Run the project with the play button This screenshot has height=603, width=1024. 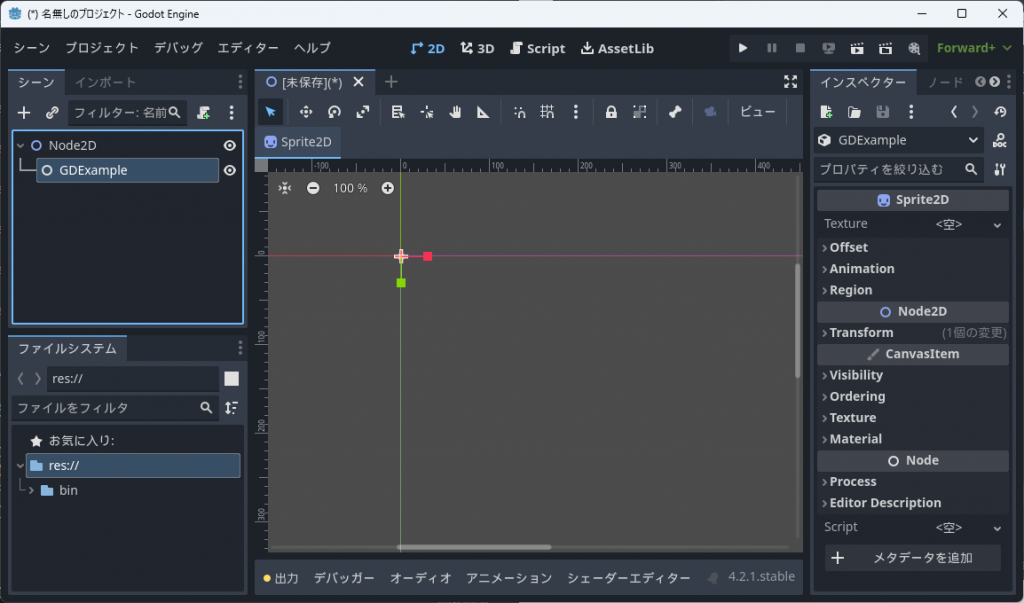click(743, 48)
